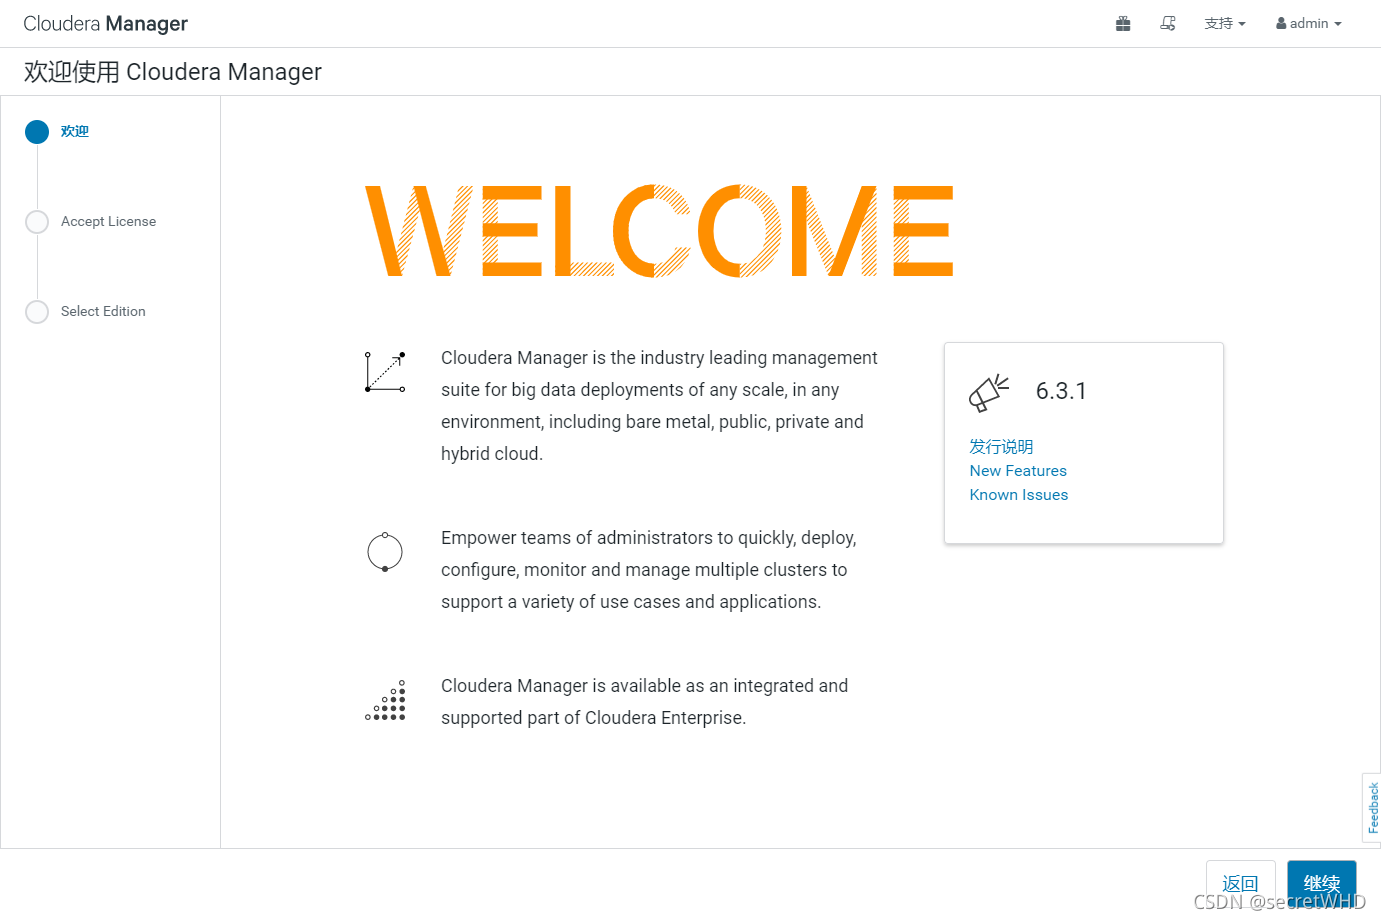Click the 'industry leading management' paragraph
Image resolution: width=1381 pixels, height=920 pixels.
click(659, 405)
